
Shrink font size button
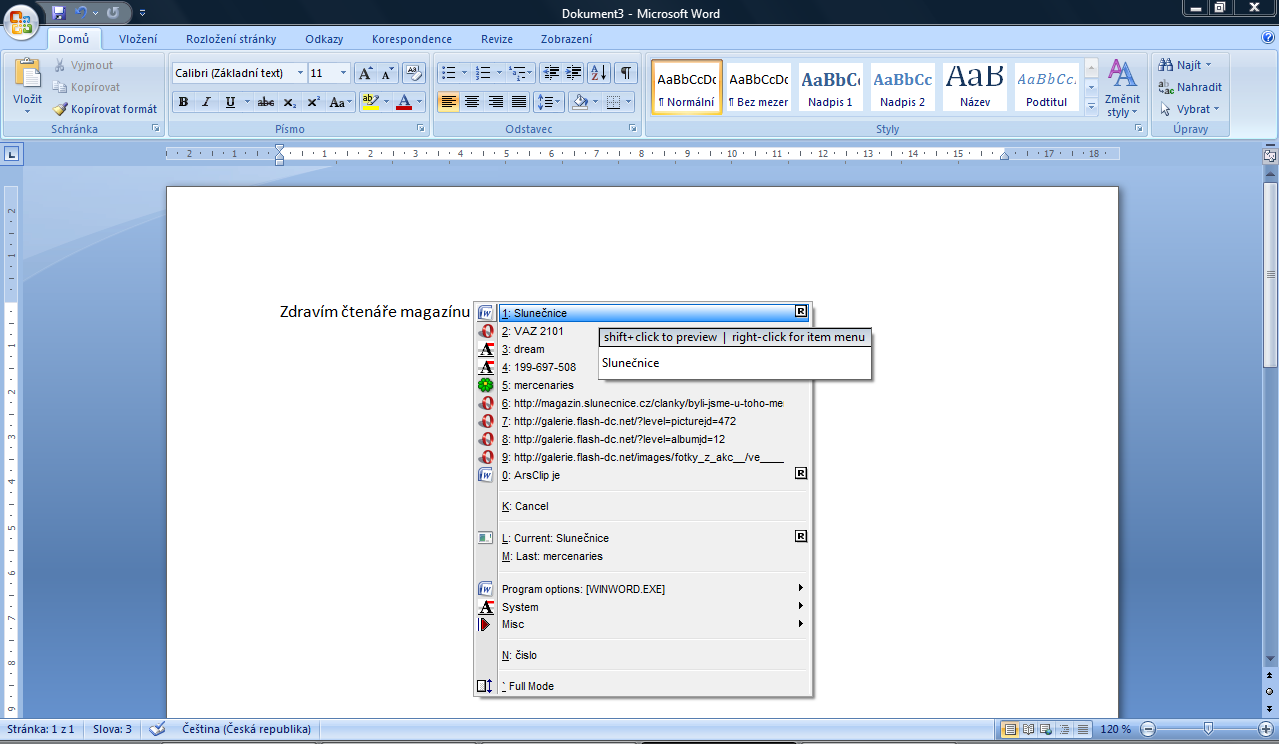coord(388,73)
